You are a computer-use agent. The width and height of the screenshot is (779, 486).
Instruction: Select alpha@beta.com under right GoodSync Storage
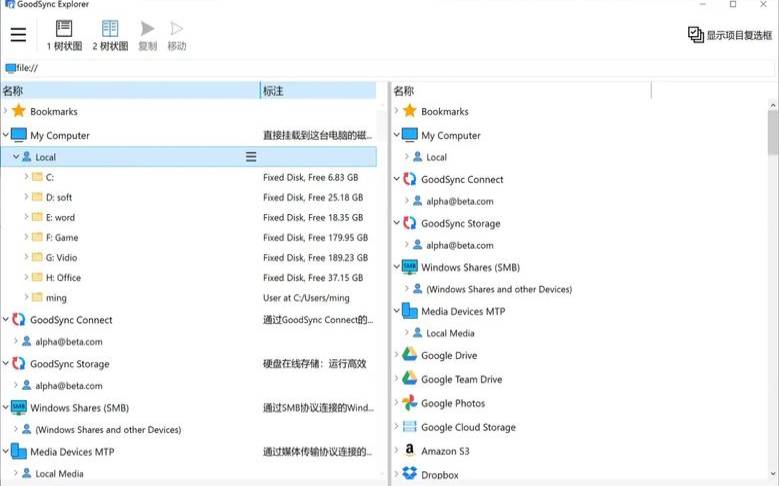460,245
